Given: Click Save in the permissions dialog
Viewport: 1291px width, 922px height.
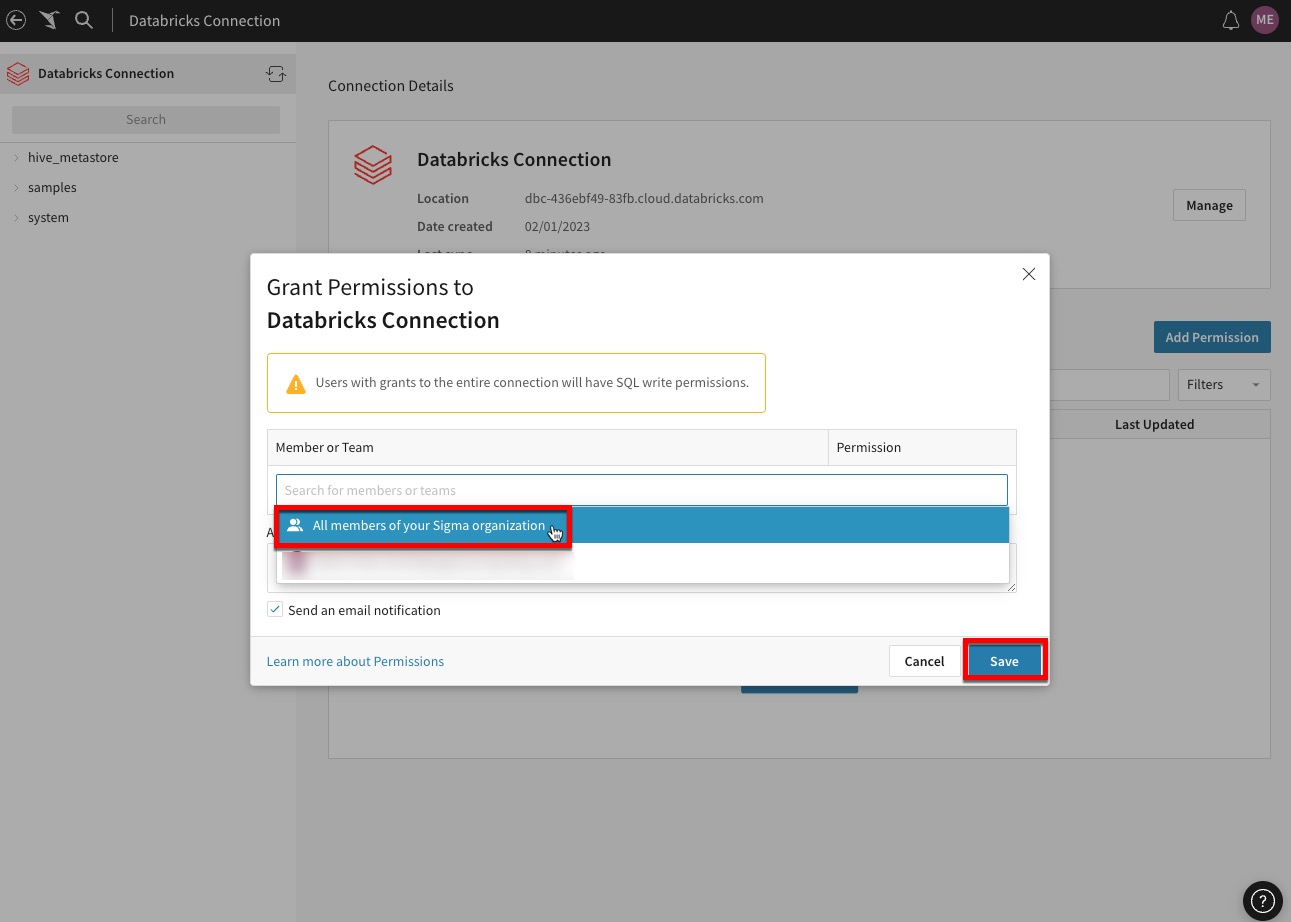Looking at the screenshot, I should click(1004, 661).
